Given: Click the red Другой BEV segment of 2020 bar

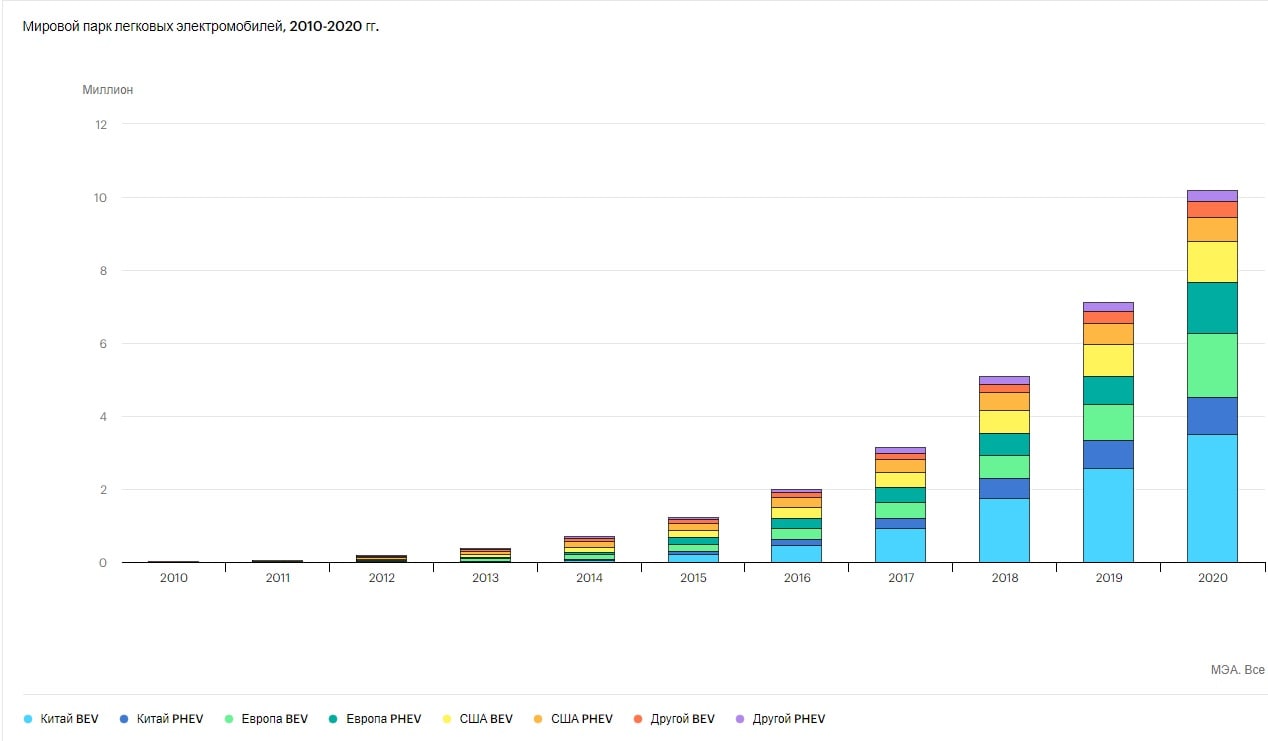Looking at the screenshot, I should pos(1212,209).
